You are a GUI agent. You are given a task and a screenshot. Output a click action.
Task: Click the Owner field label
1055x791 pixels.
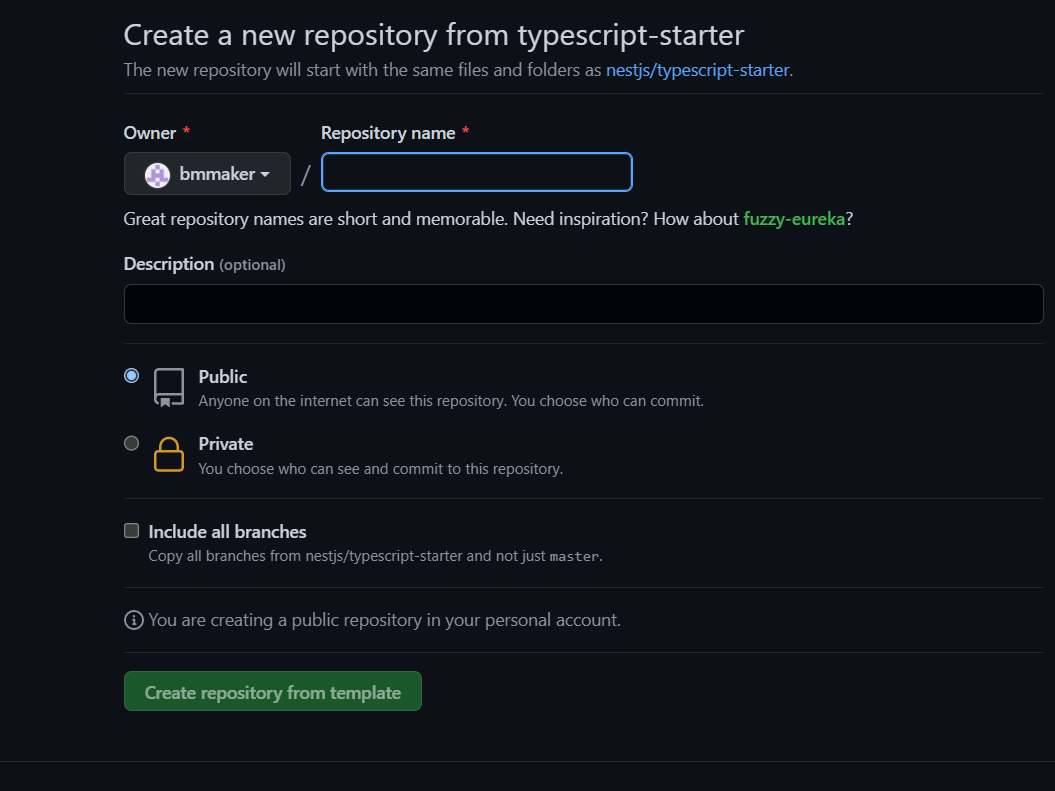point(150,133)
